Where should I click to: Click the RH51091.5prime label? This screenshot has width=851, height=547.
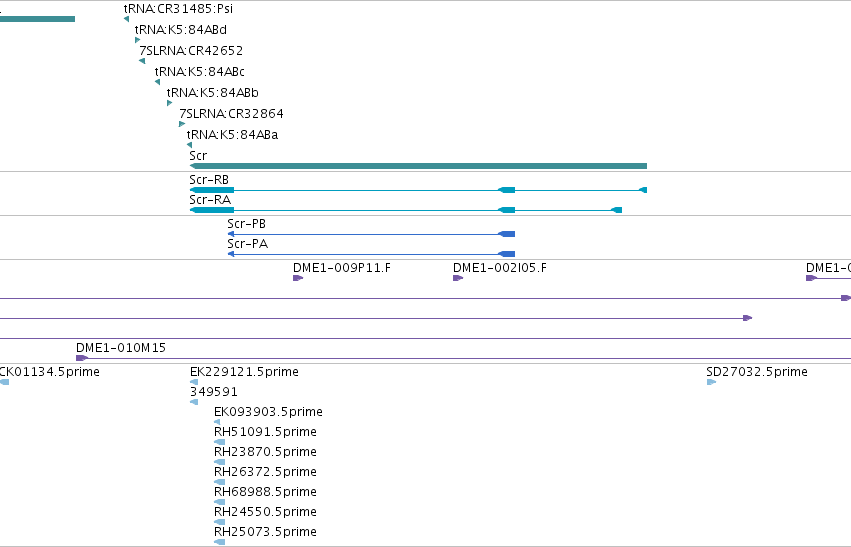coord(265,432)
